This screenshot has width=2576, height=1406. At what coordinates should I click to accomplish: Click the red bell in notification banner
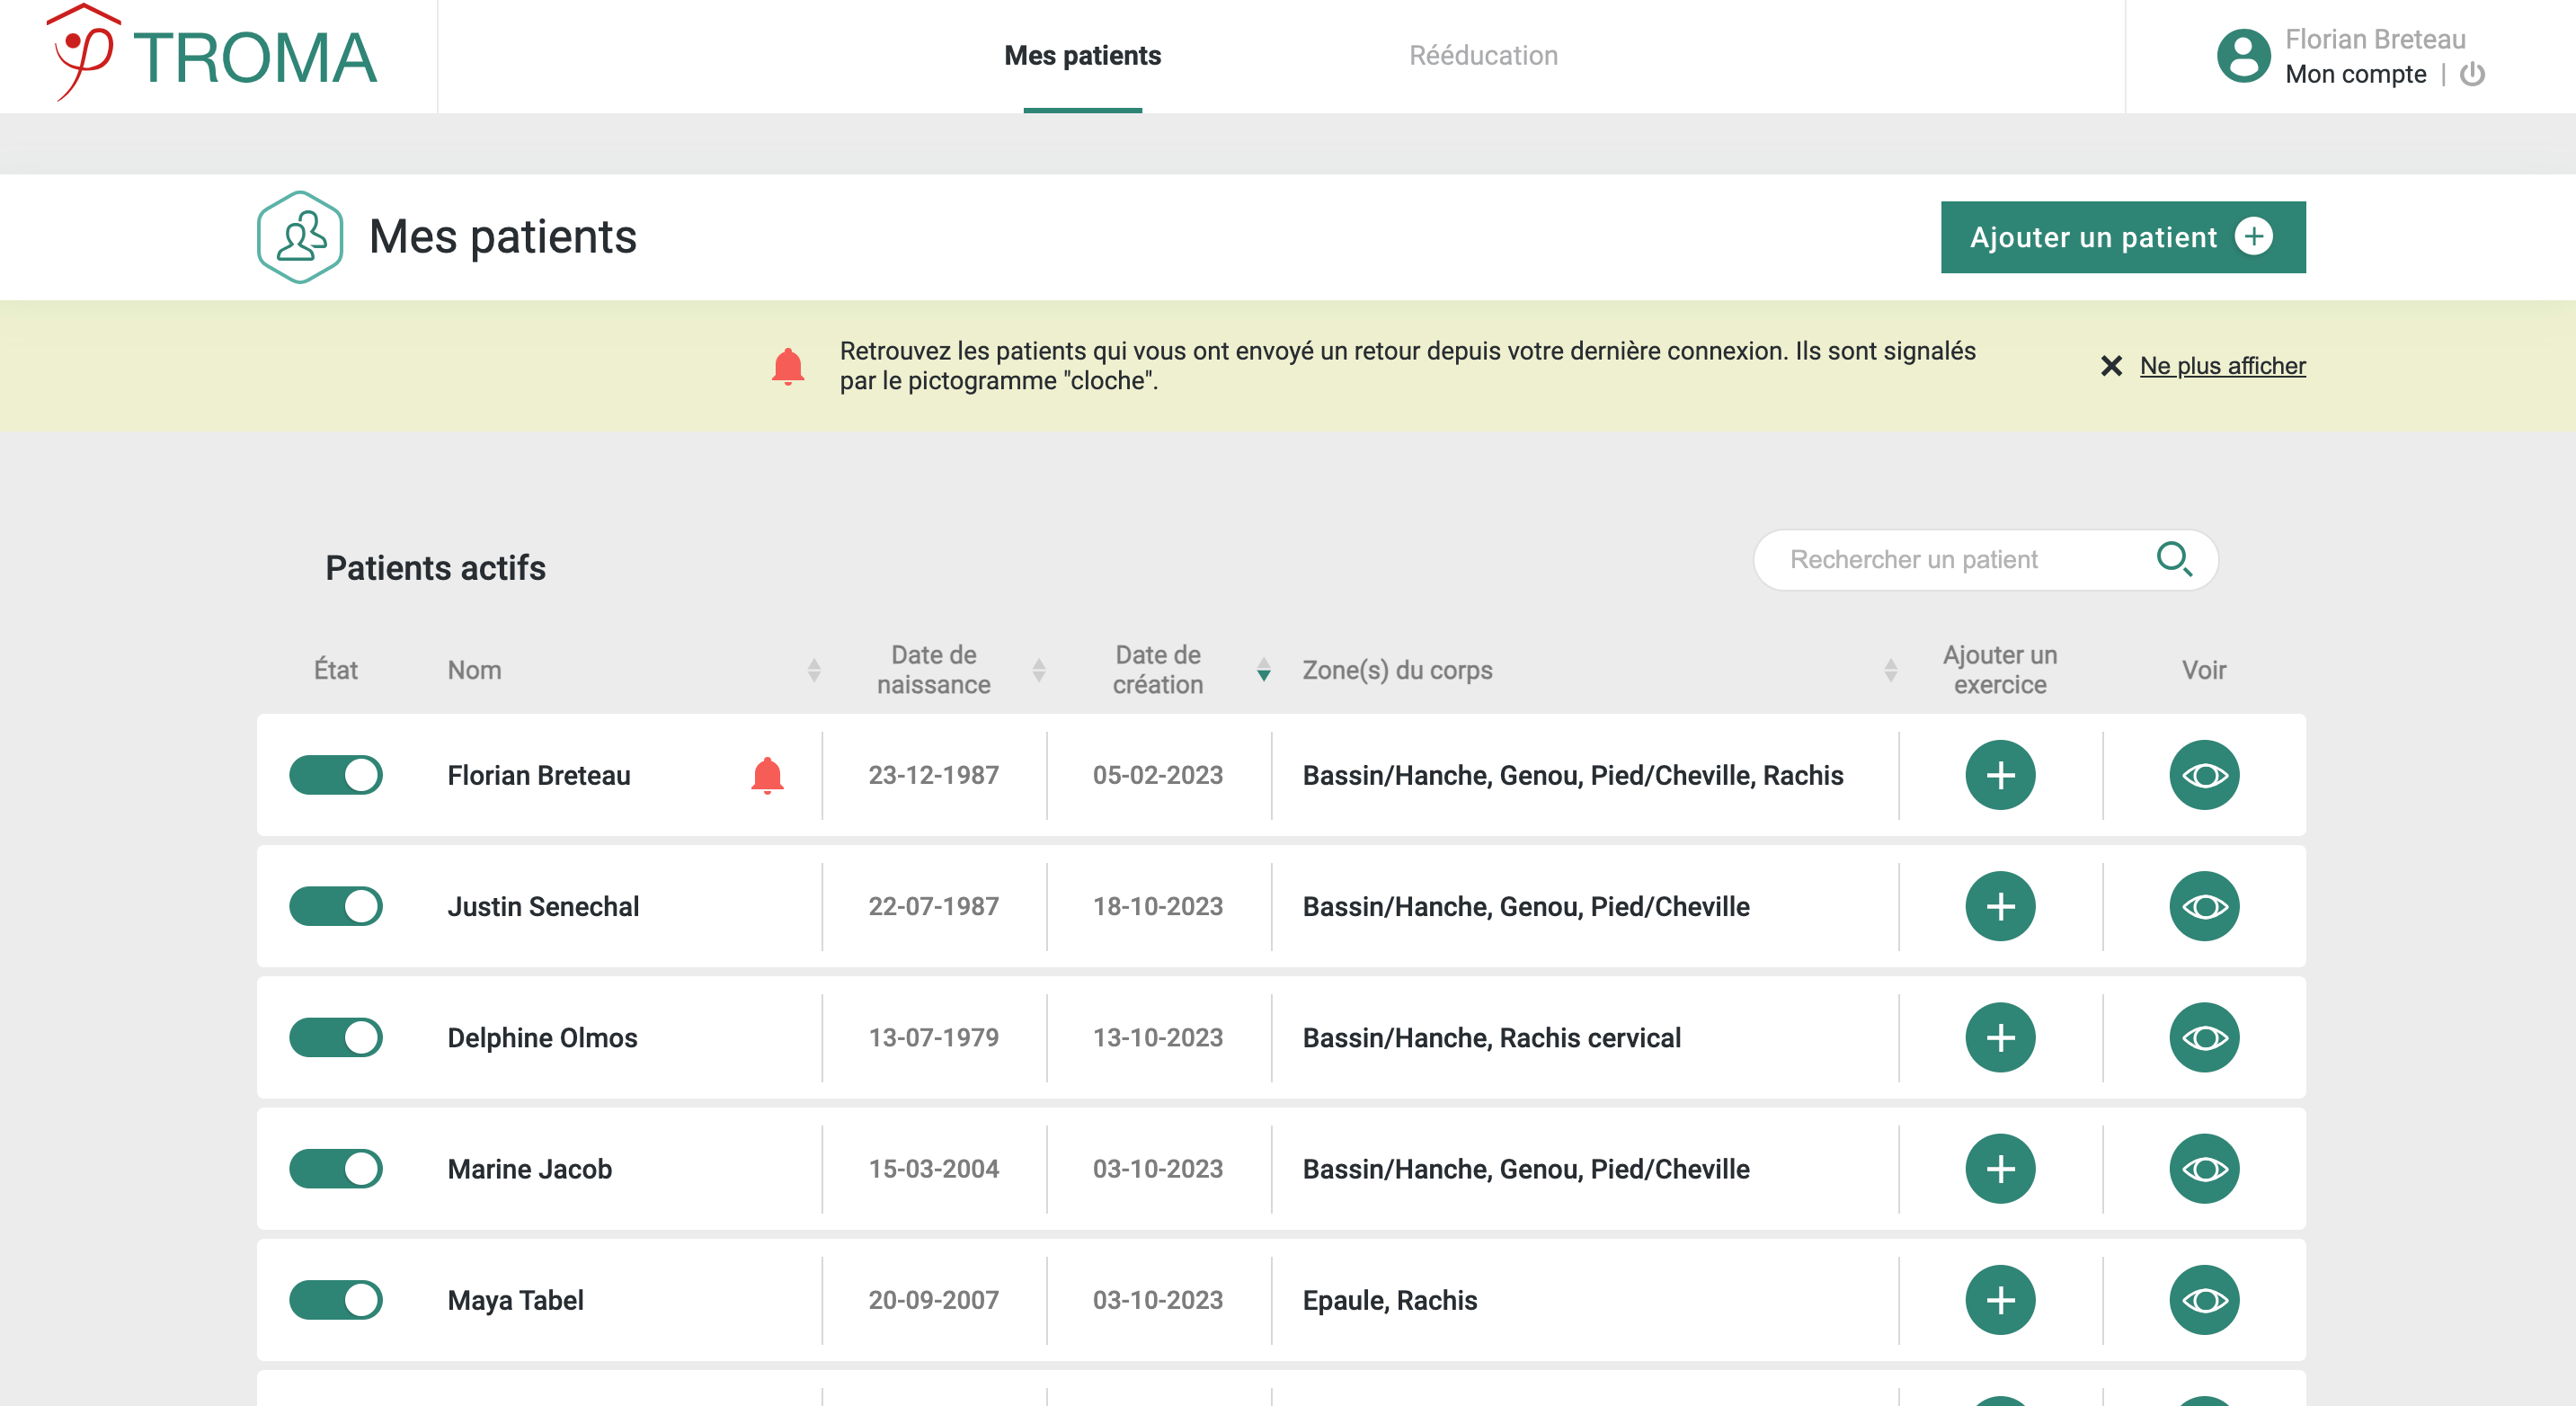point(788,366)
